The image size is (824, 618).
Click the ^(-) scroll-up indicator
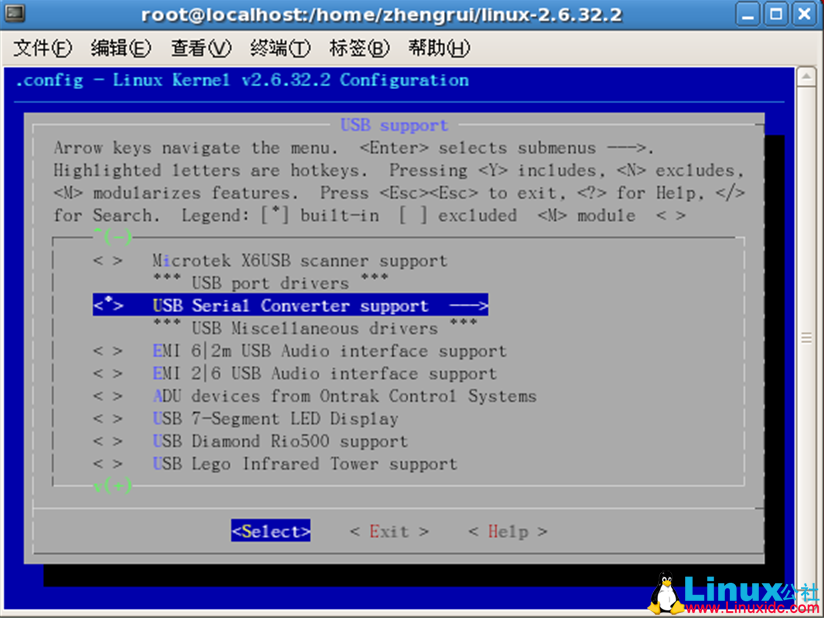tap(112, 237)
